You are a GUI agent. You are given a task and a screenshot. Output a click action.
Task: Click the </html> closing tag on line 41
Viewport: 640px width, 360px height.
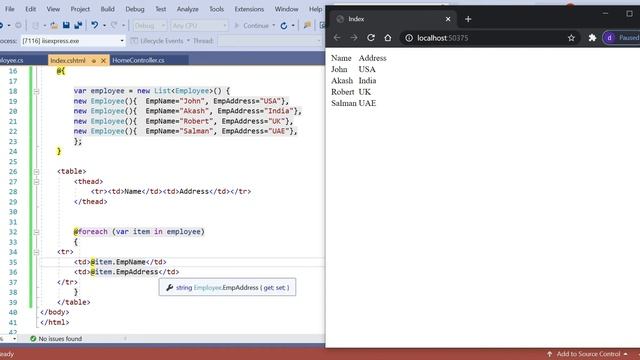coord(55,322)
